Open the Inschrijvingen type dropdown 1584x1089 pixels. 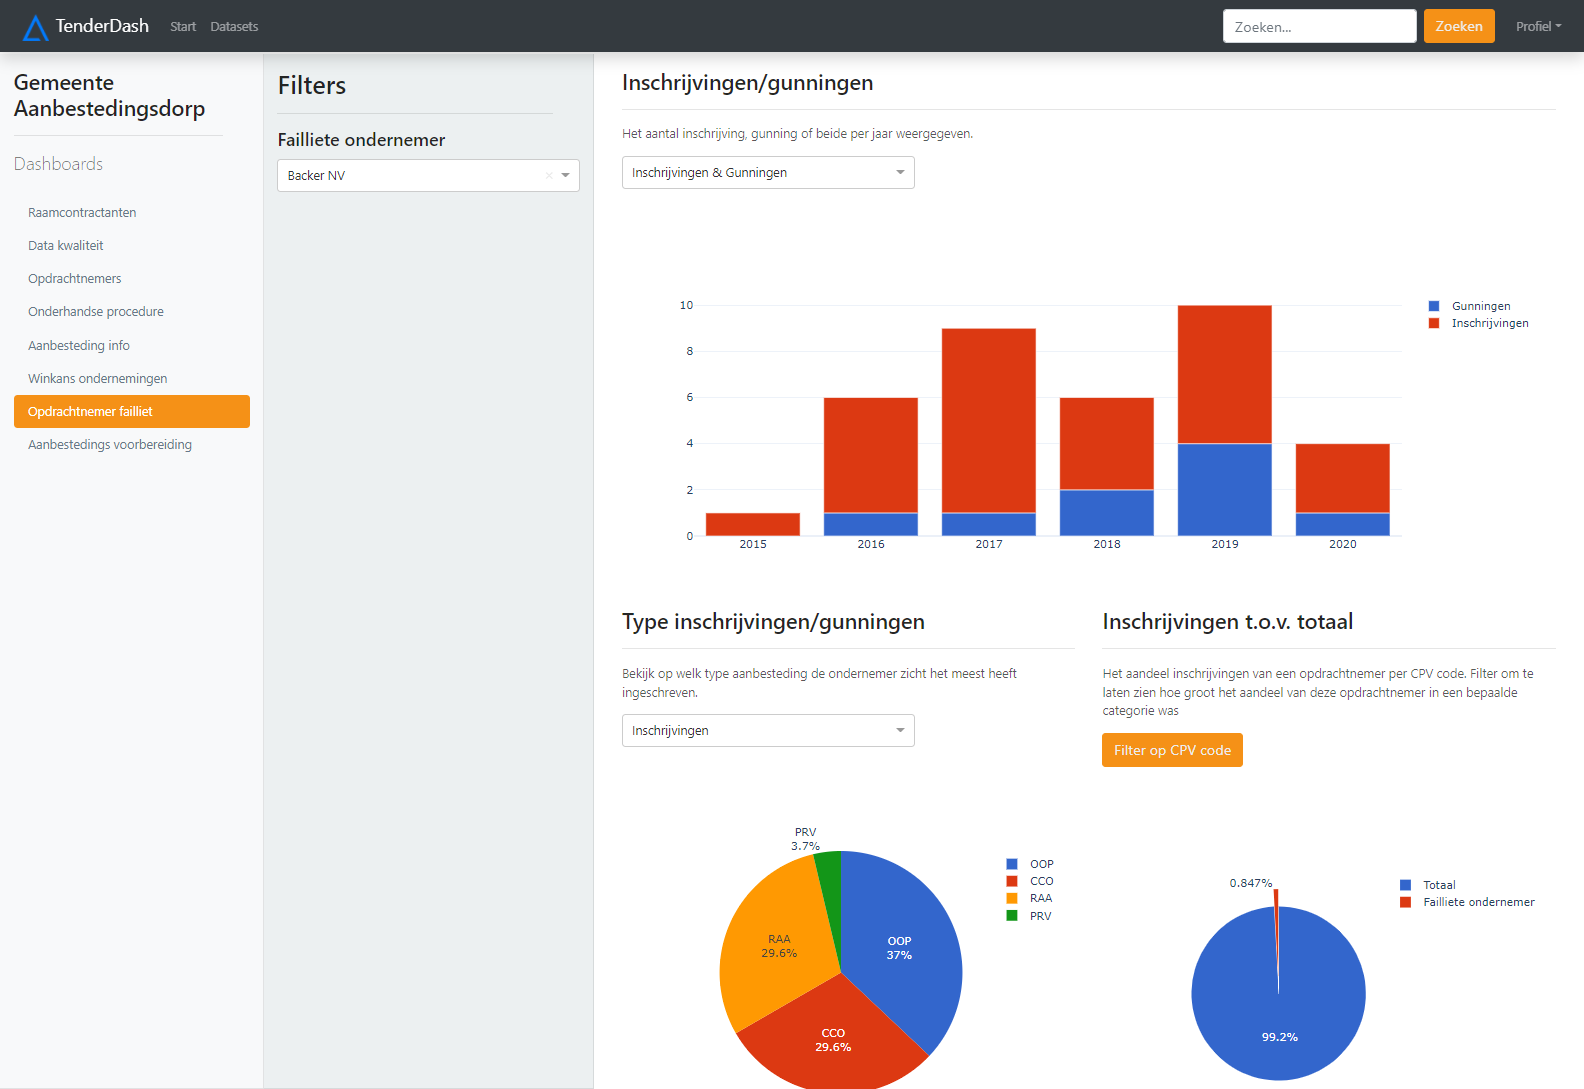click(767, 731)
